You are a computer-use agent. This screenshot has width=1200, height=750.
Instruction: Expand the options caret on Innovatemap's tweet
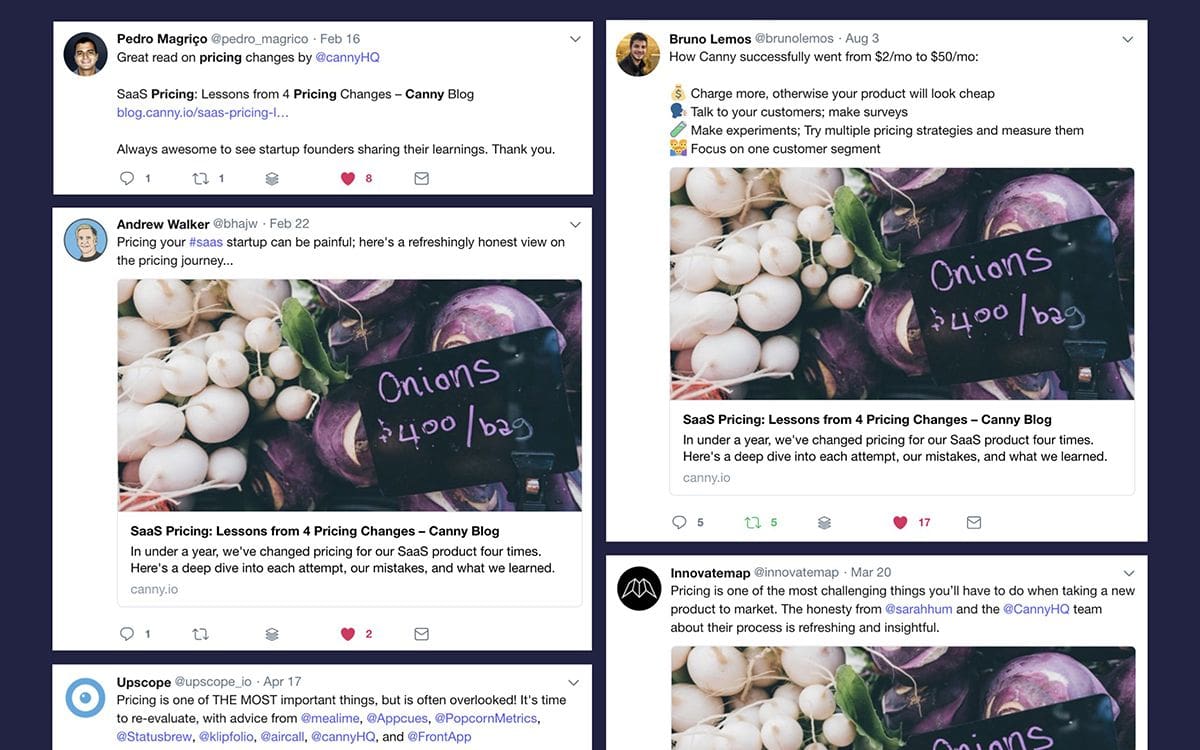pyautogui.click(x=1129, y=573)
